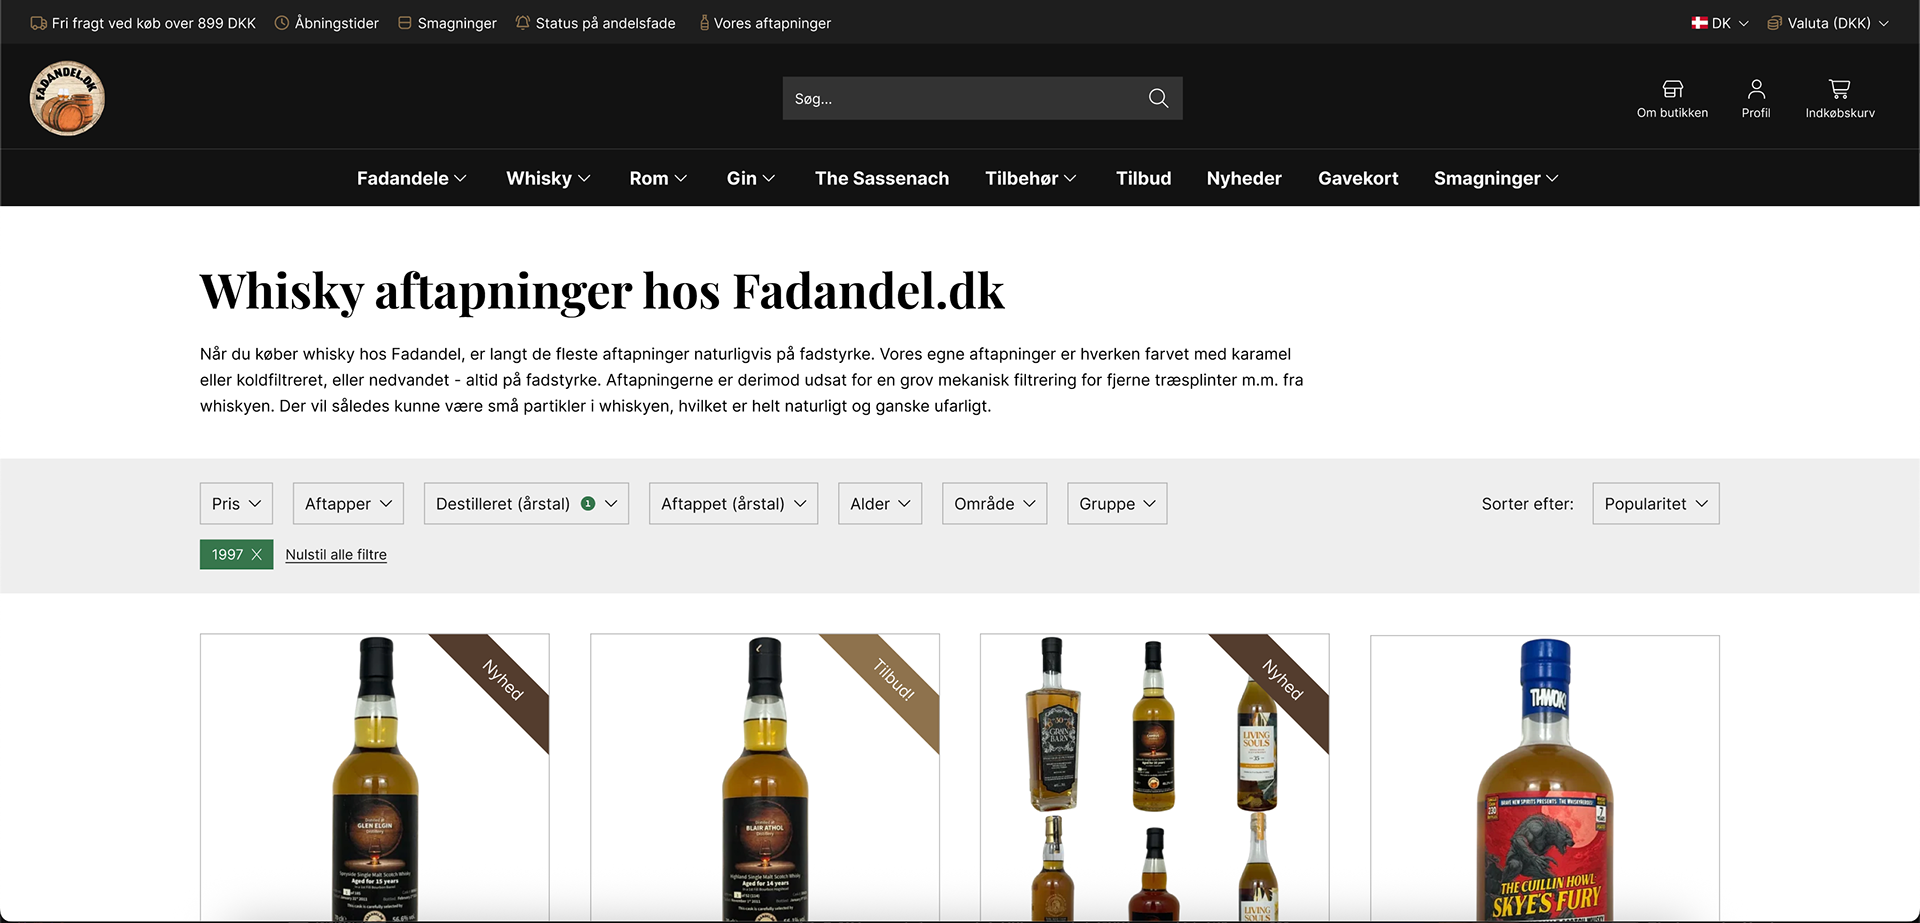The image size is (1920, 923).
Task: Click the bottle icon beside Vores aftapninger
Action: click(x=704, y=23)
